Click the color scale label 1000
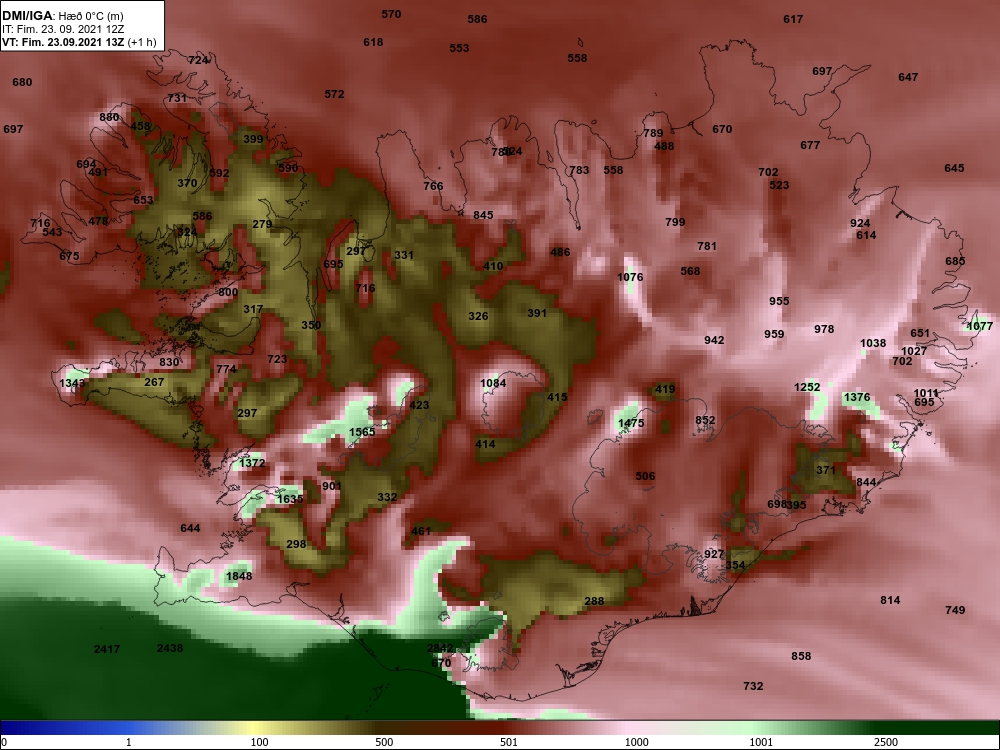 pyautogui.click(x=636, y=742)
